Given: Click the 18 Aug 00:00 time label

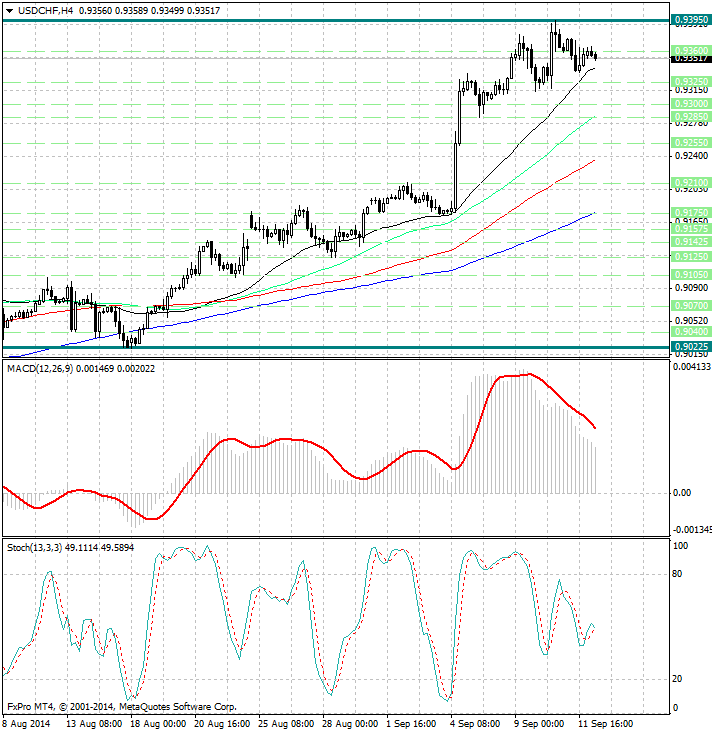Looking at the screenshot, I should tap(158, 724).
